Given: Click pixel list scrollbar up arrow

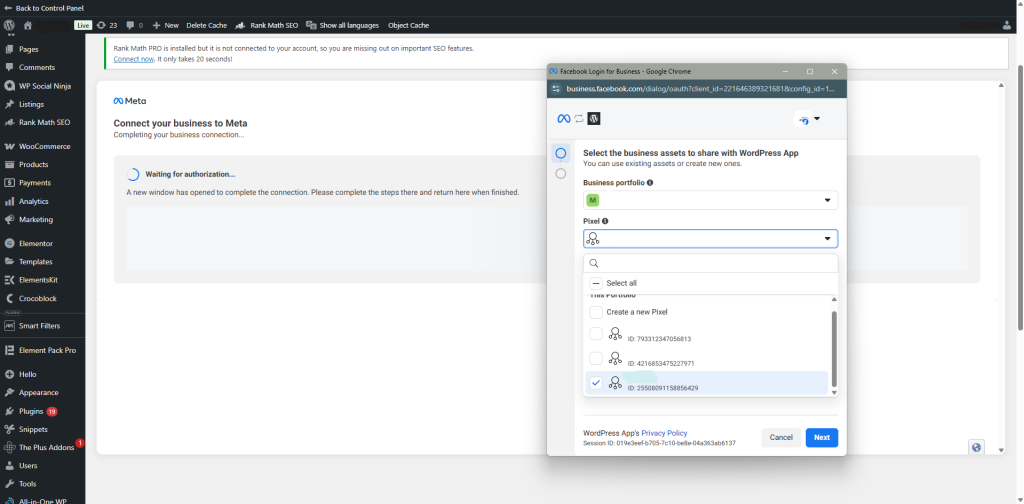Looking at the screenshot, I should 833,299.
